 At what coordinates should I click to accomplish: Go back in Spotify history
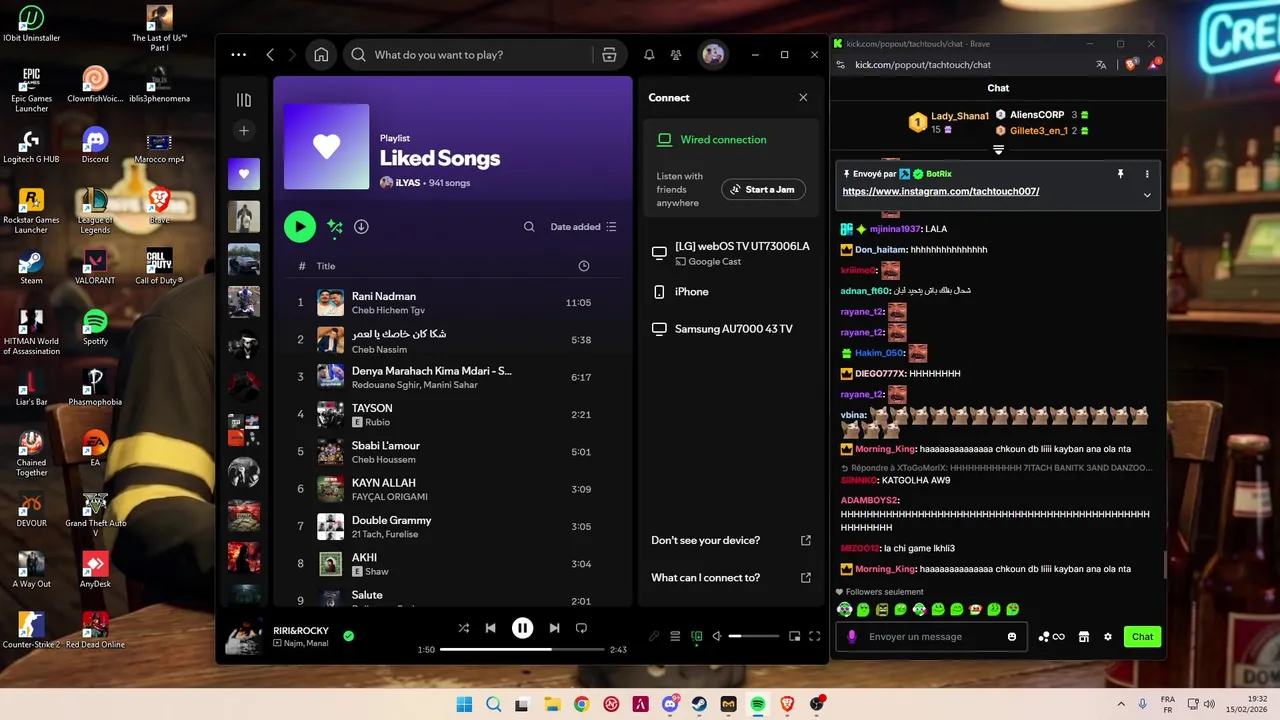click(270, 55)
